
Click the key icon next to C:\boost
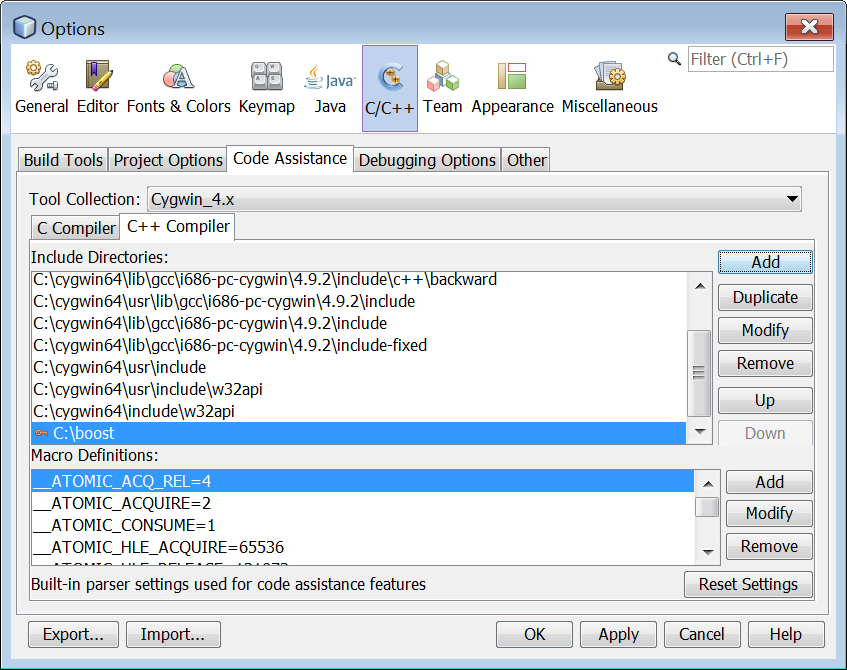[41, 433]
